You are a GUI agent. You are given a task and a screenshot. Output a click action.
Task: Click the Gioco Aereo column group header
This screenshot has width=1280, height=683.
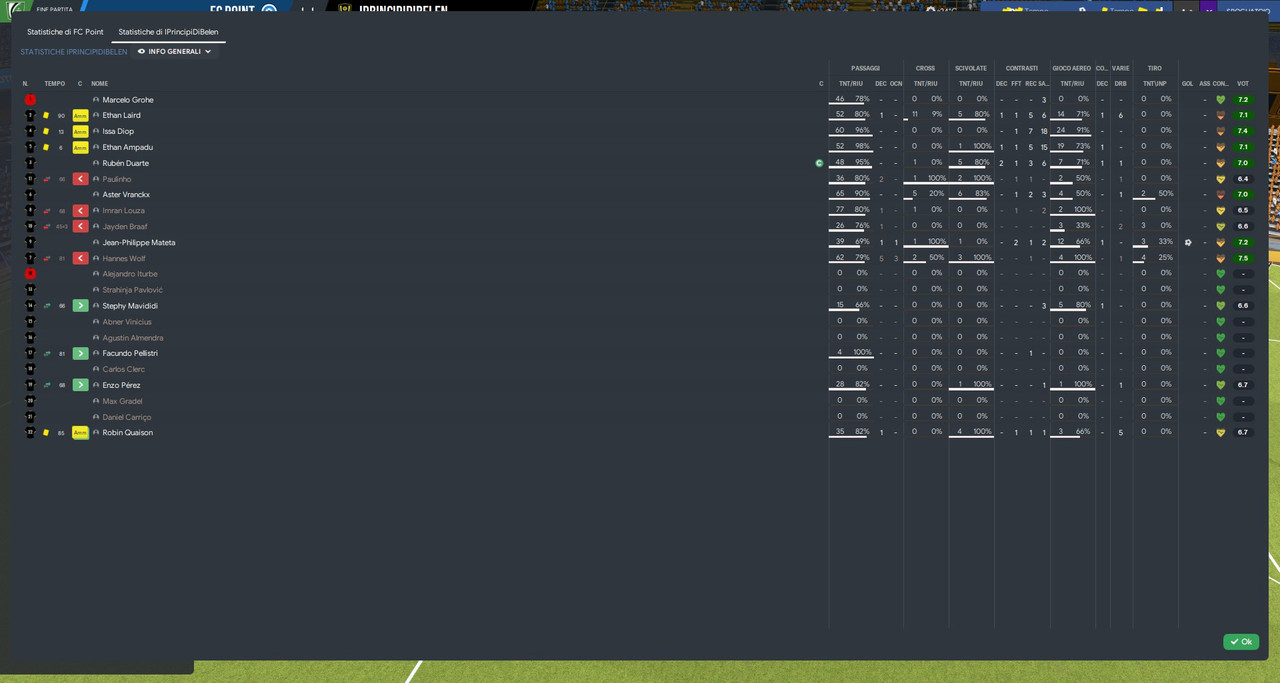click(x=1072, y=68)
